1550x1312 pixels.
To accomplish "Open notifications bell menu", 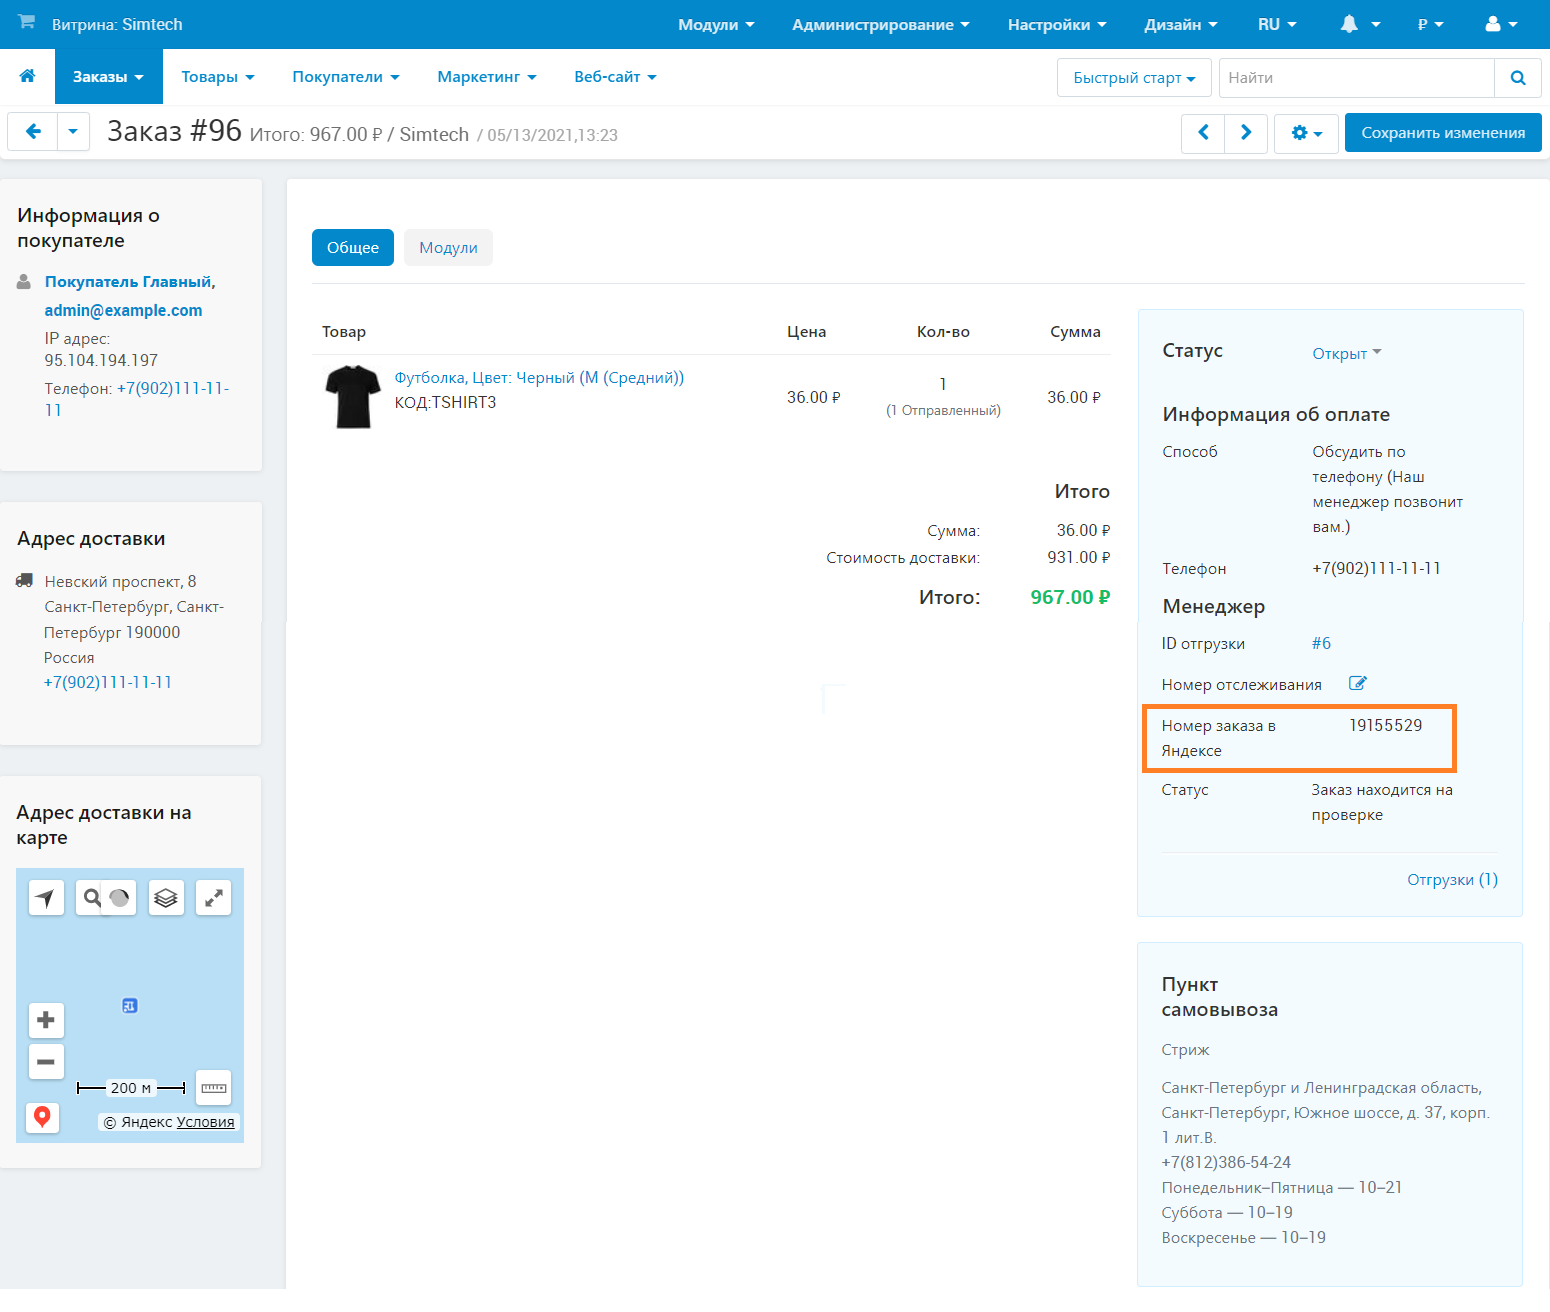I will point(1359,24).
